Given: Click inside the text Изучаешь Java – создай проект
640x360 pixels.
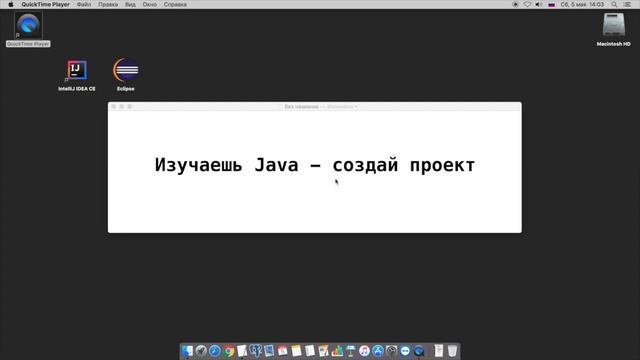Looking at the screenshot, I should (x=315, y=165).
